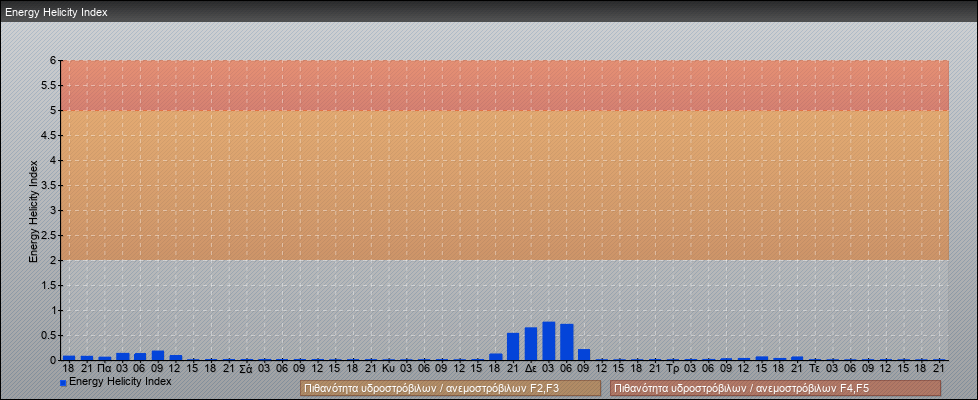Select the F4,F5 waterspout probability legend box
The width and height of the screenshot is (978, 400).
(775, 388)
